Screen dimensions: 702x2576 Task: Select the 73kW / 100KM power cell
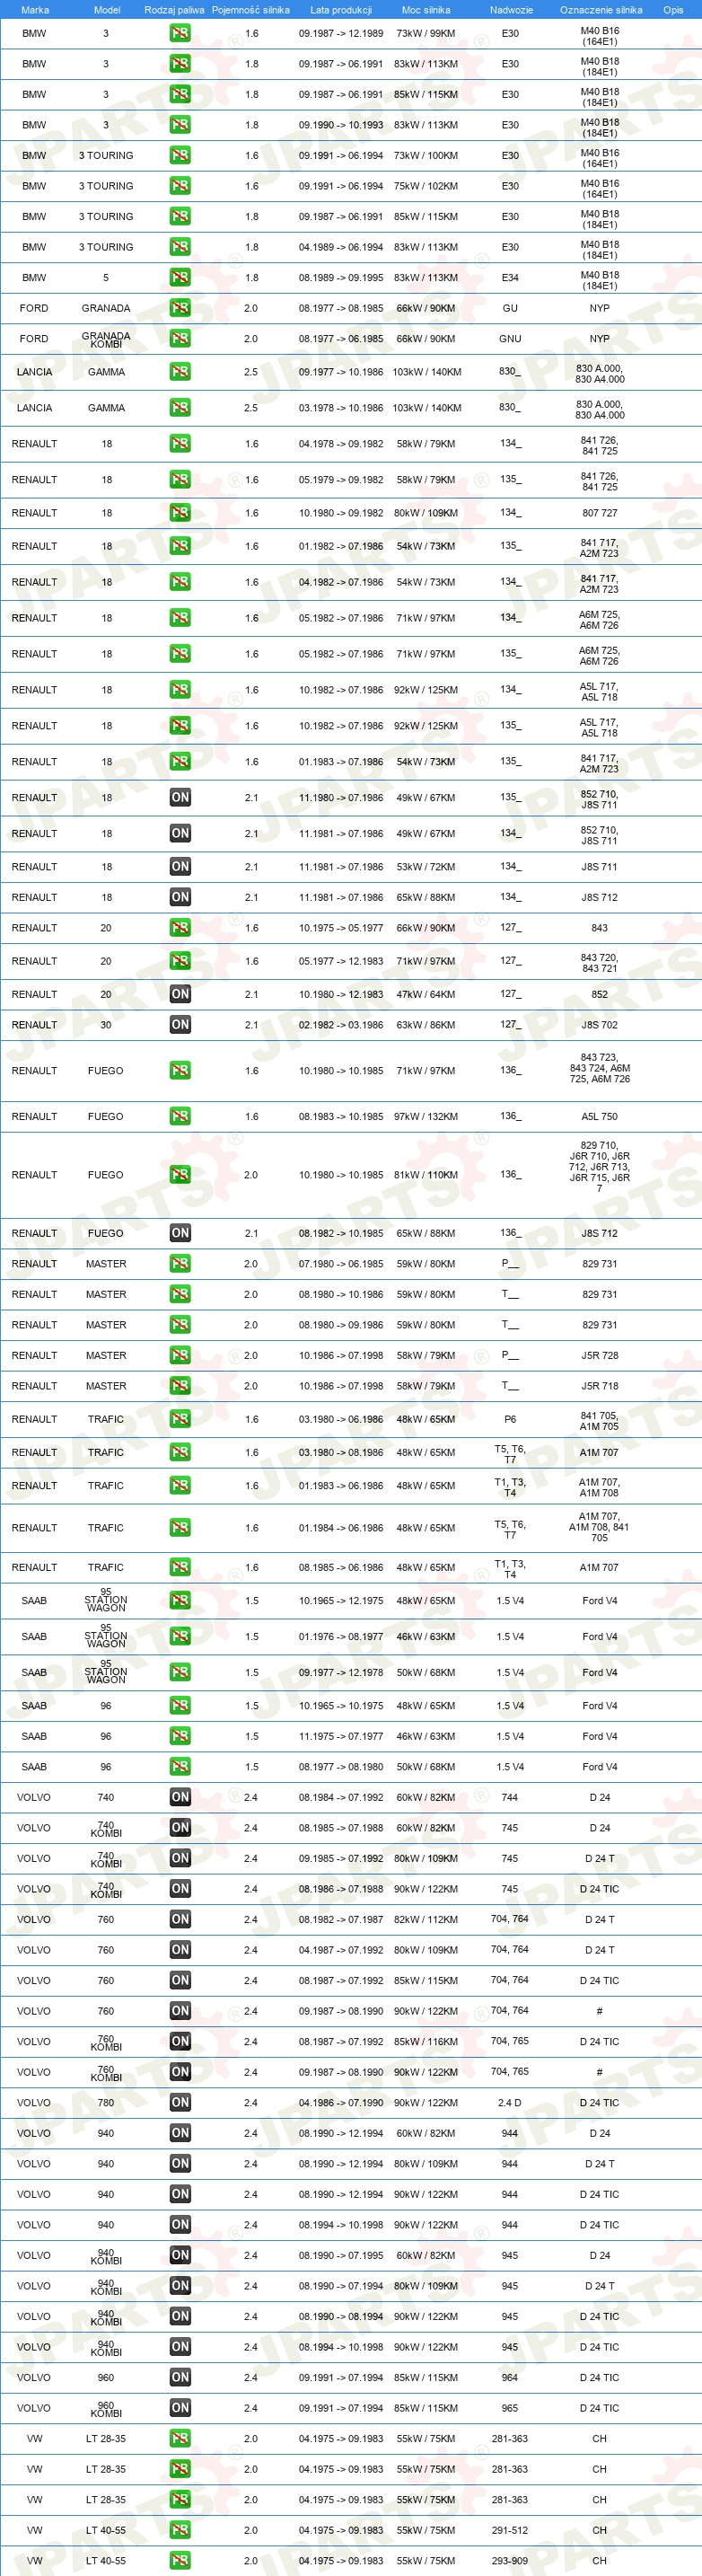click(426, 155)
